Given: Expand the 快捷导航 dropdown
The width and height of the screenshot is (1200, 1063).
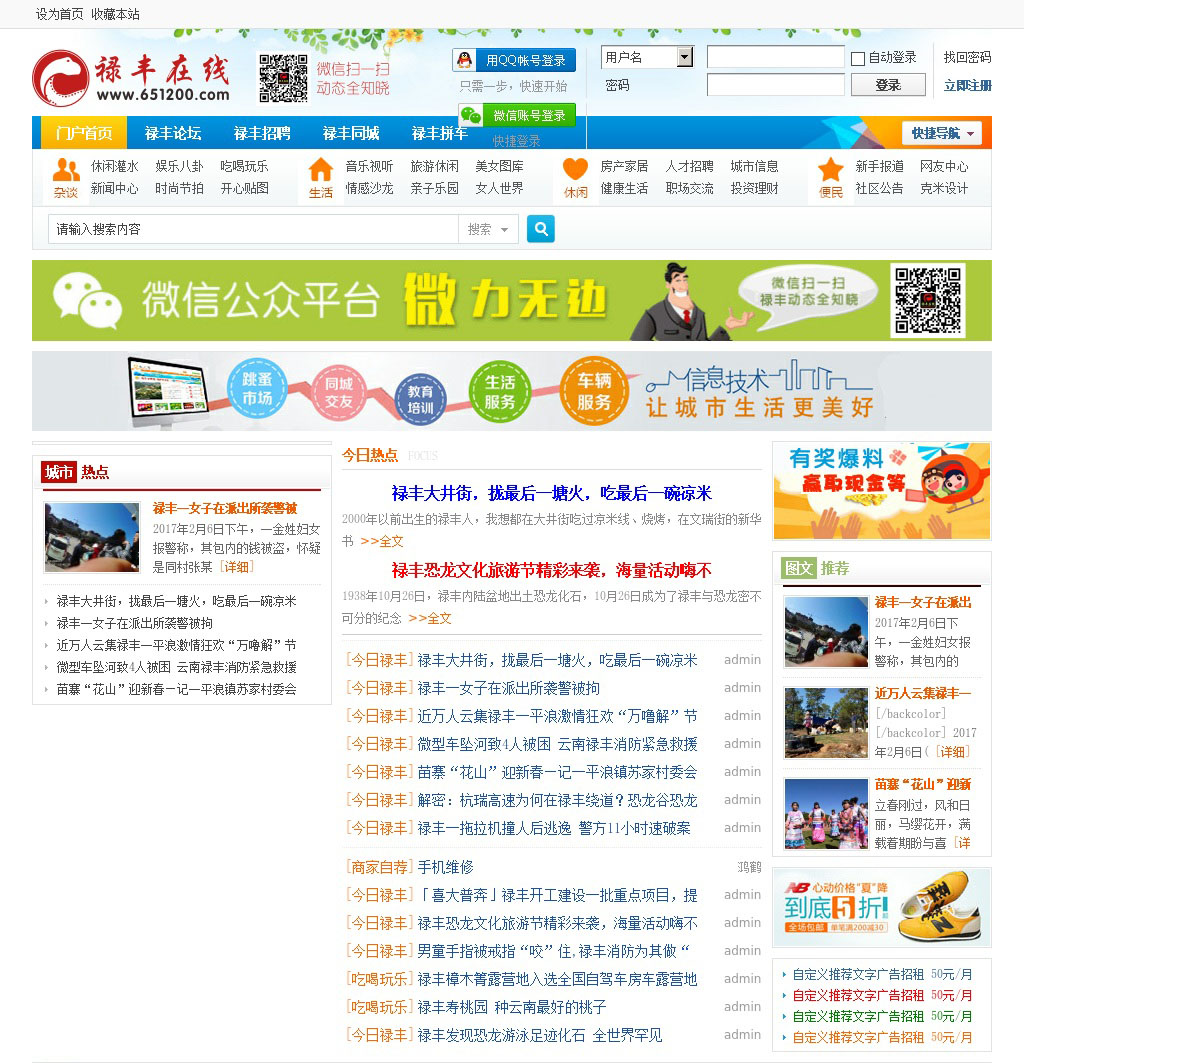Looking at the screenshot, I should click(942, 133).
